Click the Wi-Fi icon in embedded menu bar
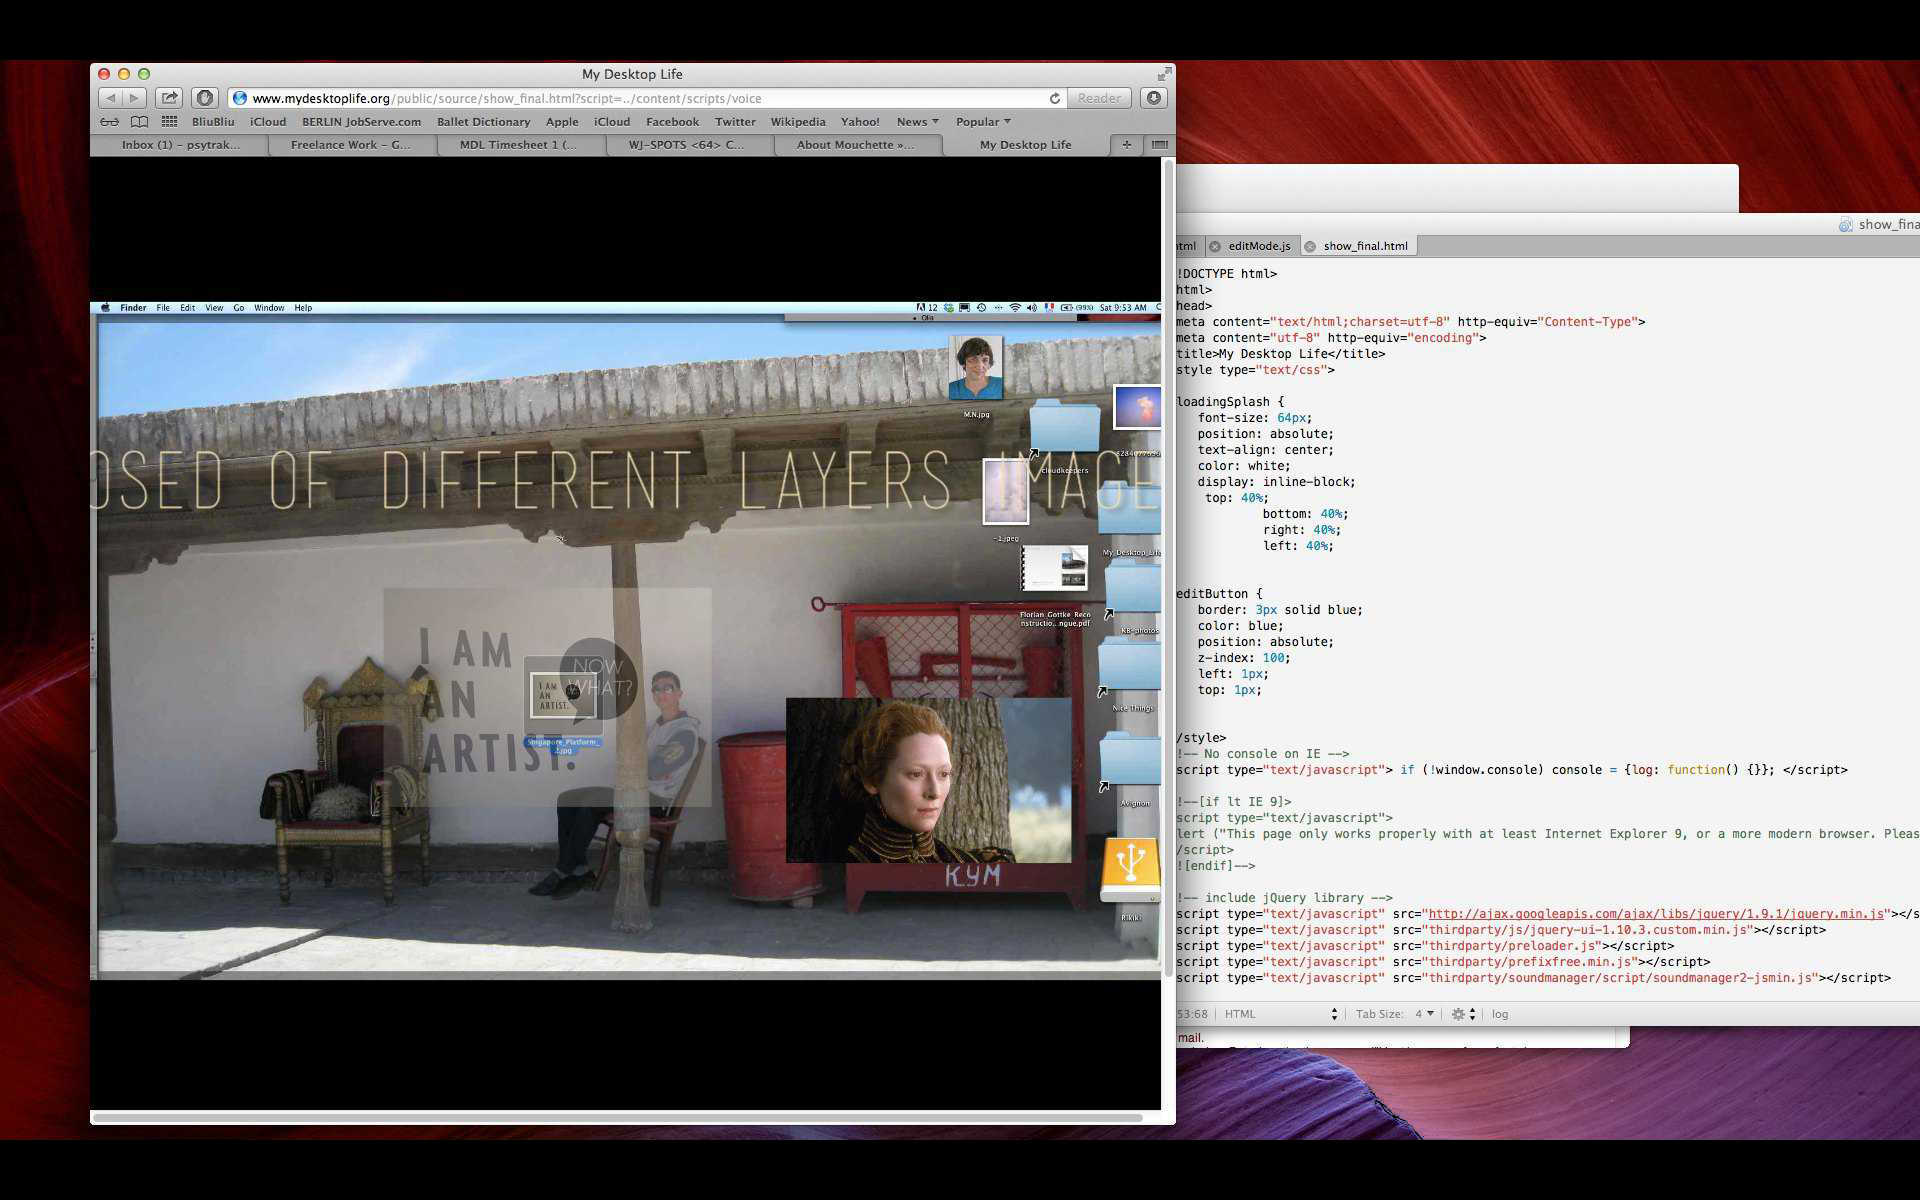This screenshot has width=1920, height=1200. [x=1015, y=308]
